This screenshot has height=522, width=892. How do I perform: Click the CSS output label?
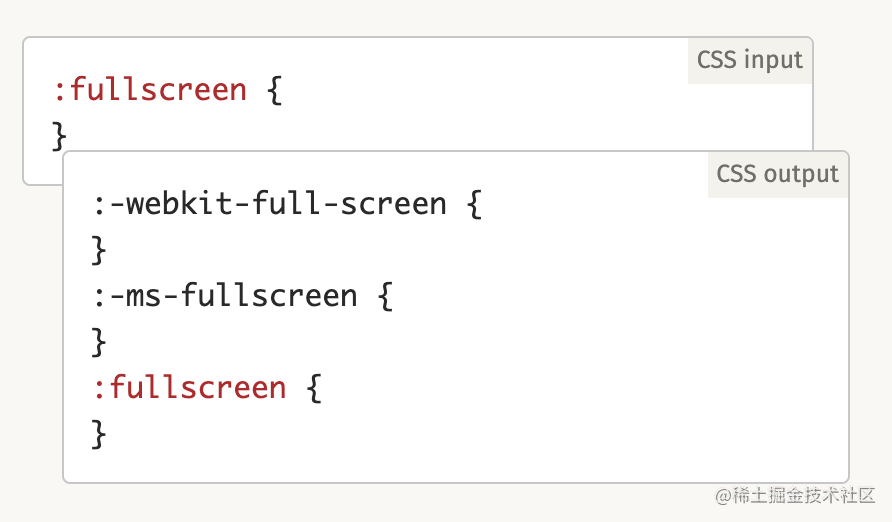click(x=778, y=174)
